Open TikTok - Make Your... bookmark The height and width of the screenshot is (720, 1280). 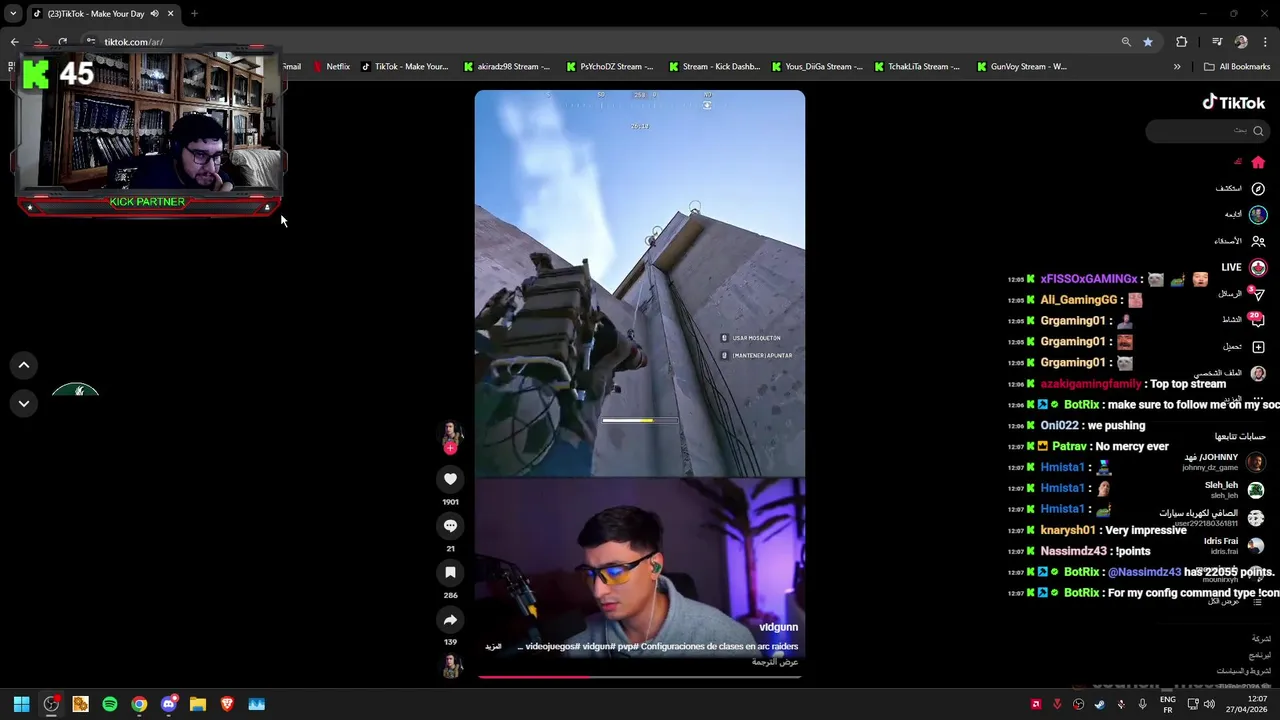[404, 67]
